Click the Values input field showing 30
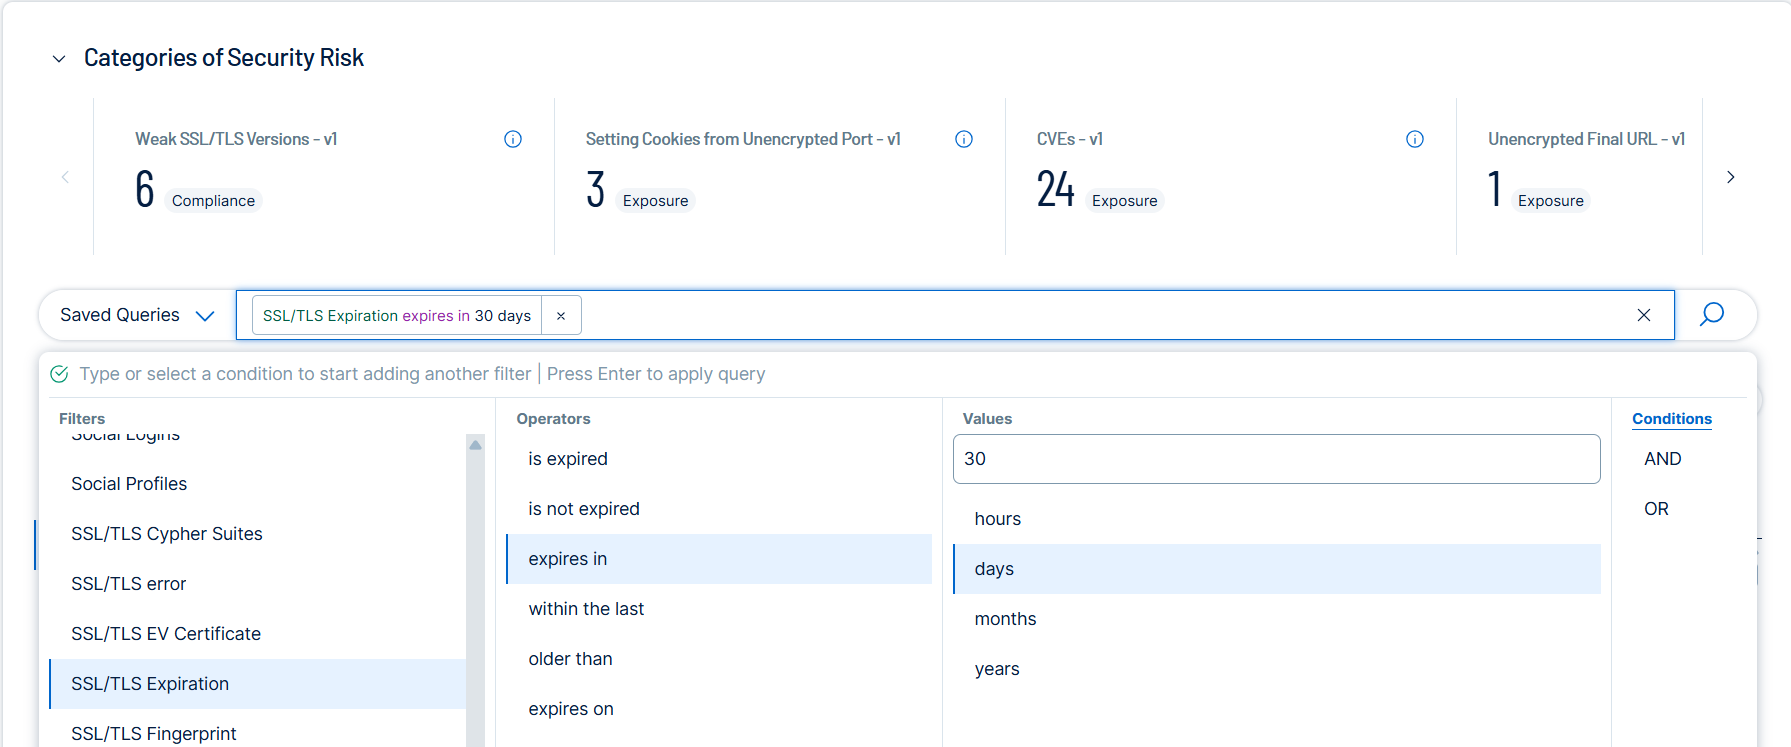The height and width of the screenshot is (747, 1791). tap(1276, 459)
